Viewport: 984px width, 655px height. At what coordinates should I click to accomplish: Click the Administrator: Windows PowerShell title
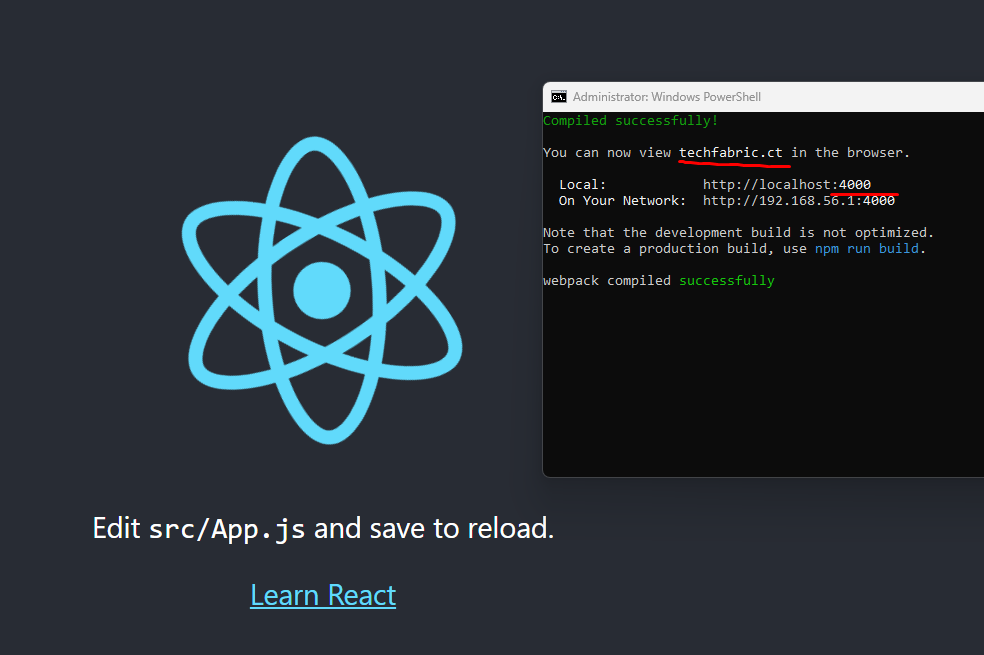[x=666, y=97]
